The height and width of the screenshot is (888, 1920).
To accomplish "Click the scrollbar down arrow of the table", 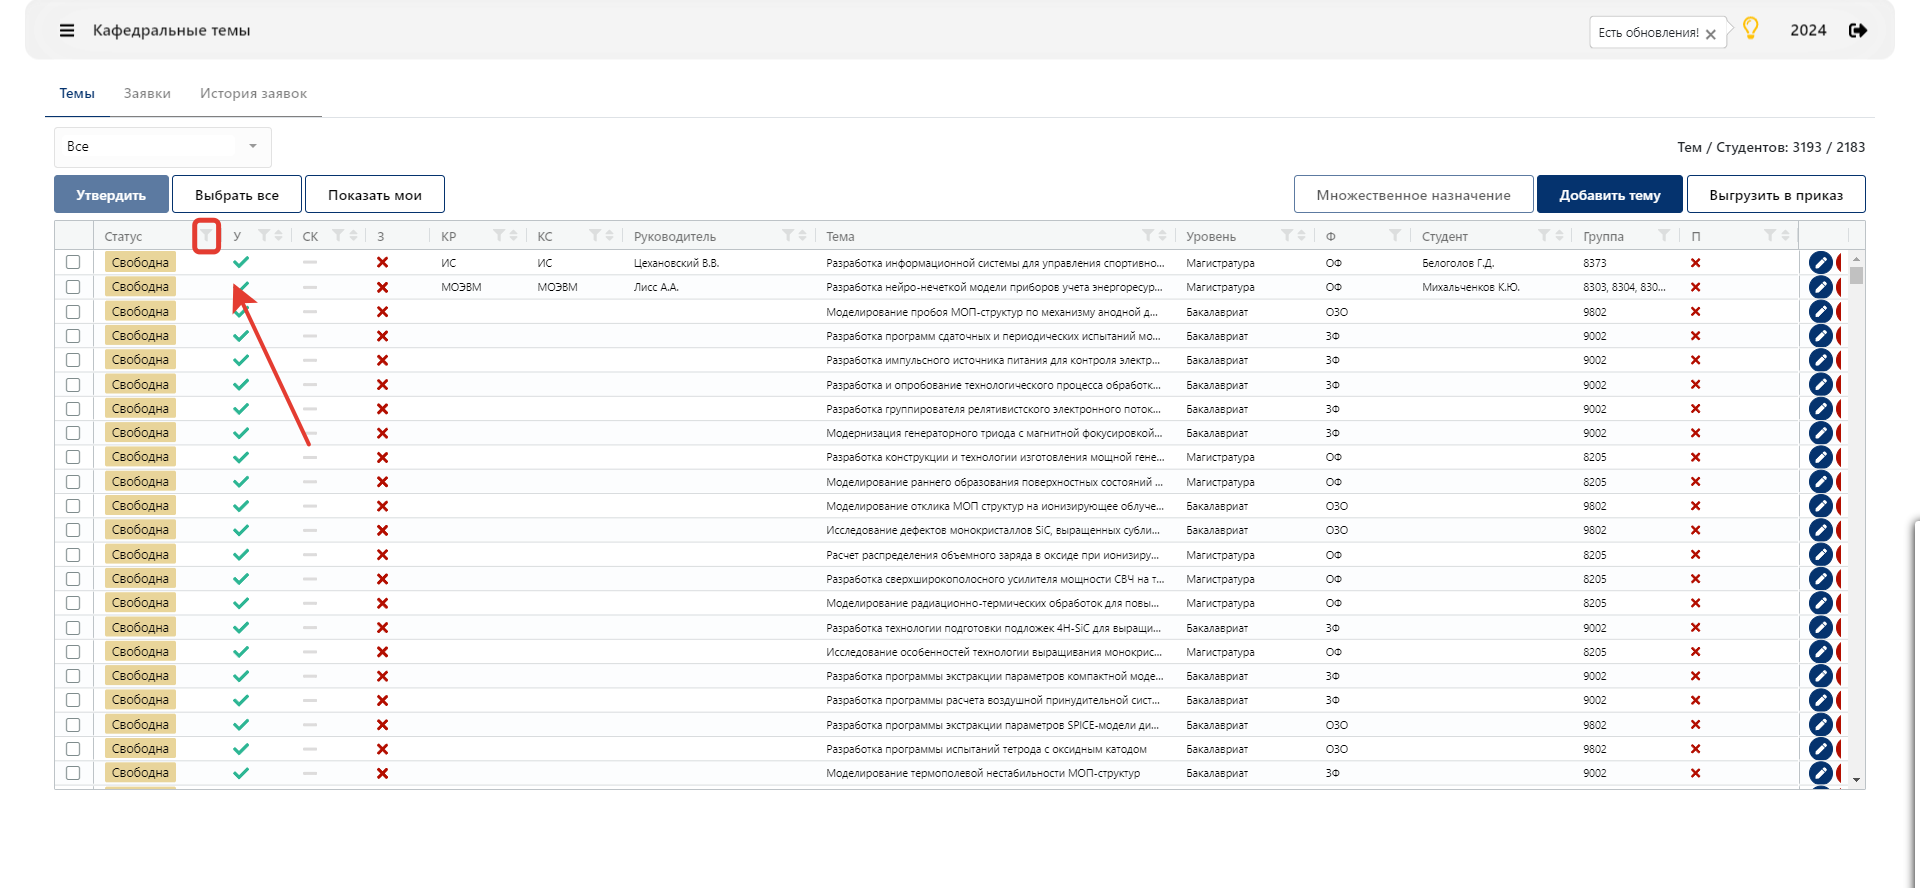I will click(x=1856, y=780).
